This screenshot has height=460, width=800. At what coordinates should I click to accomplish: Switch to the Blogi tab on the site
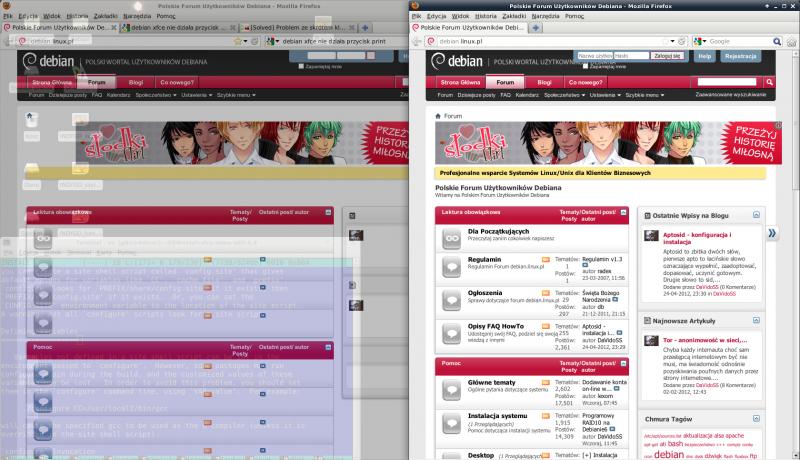coord(544,81)
